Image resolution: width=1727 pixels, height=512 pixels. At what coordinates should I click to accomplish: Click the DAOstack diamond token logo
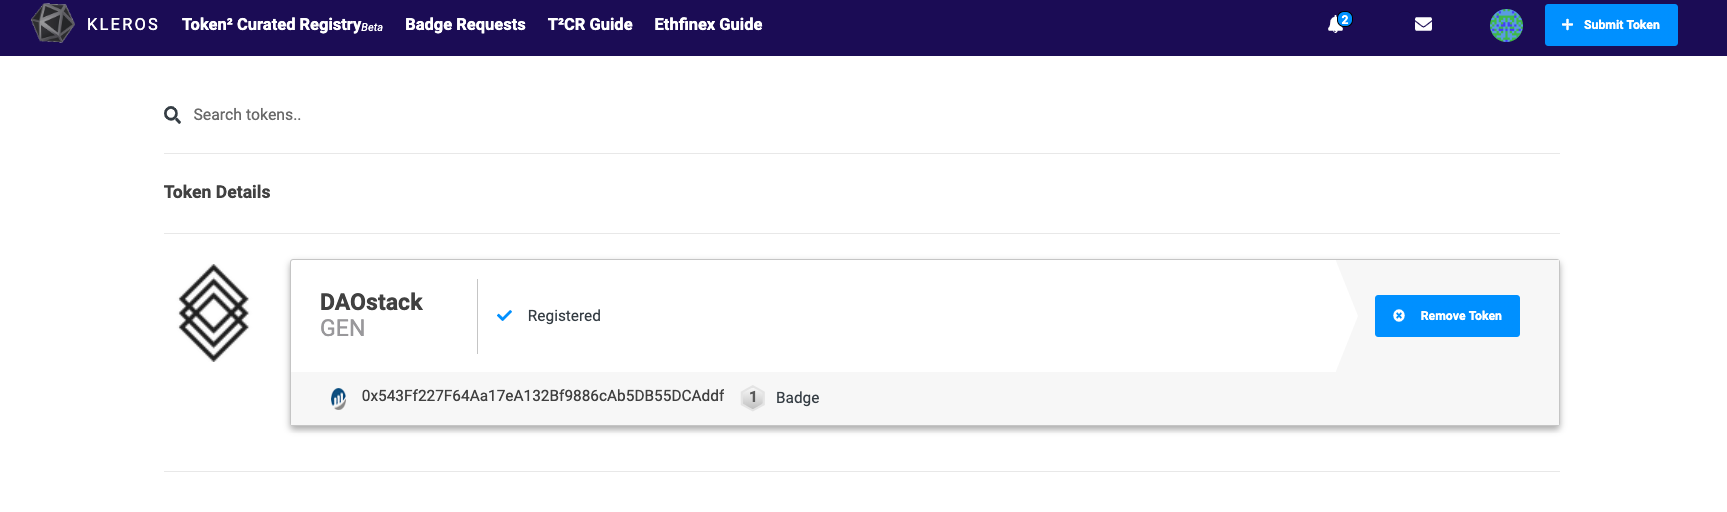click(x=213, y=313)
